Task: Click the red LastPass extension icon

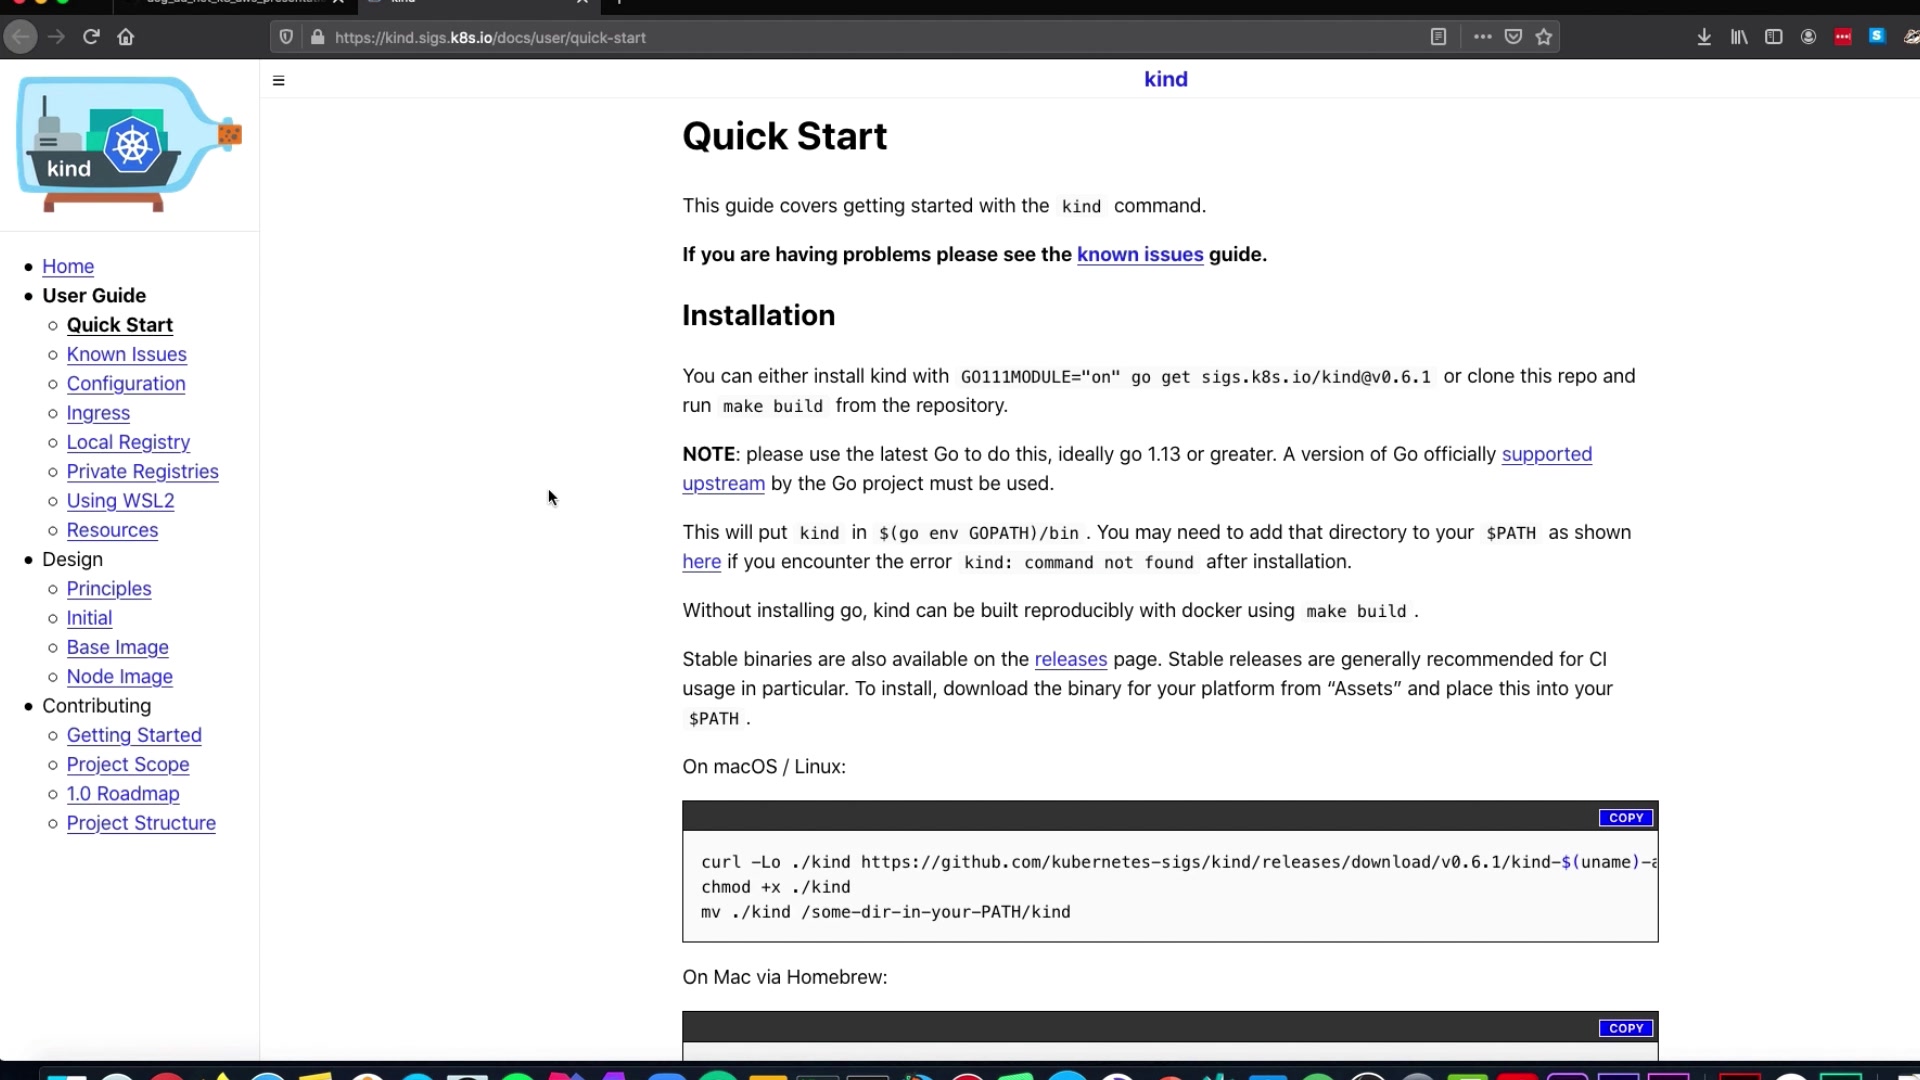Action: click(x=1843, y=37)
